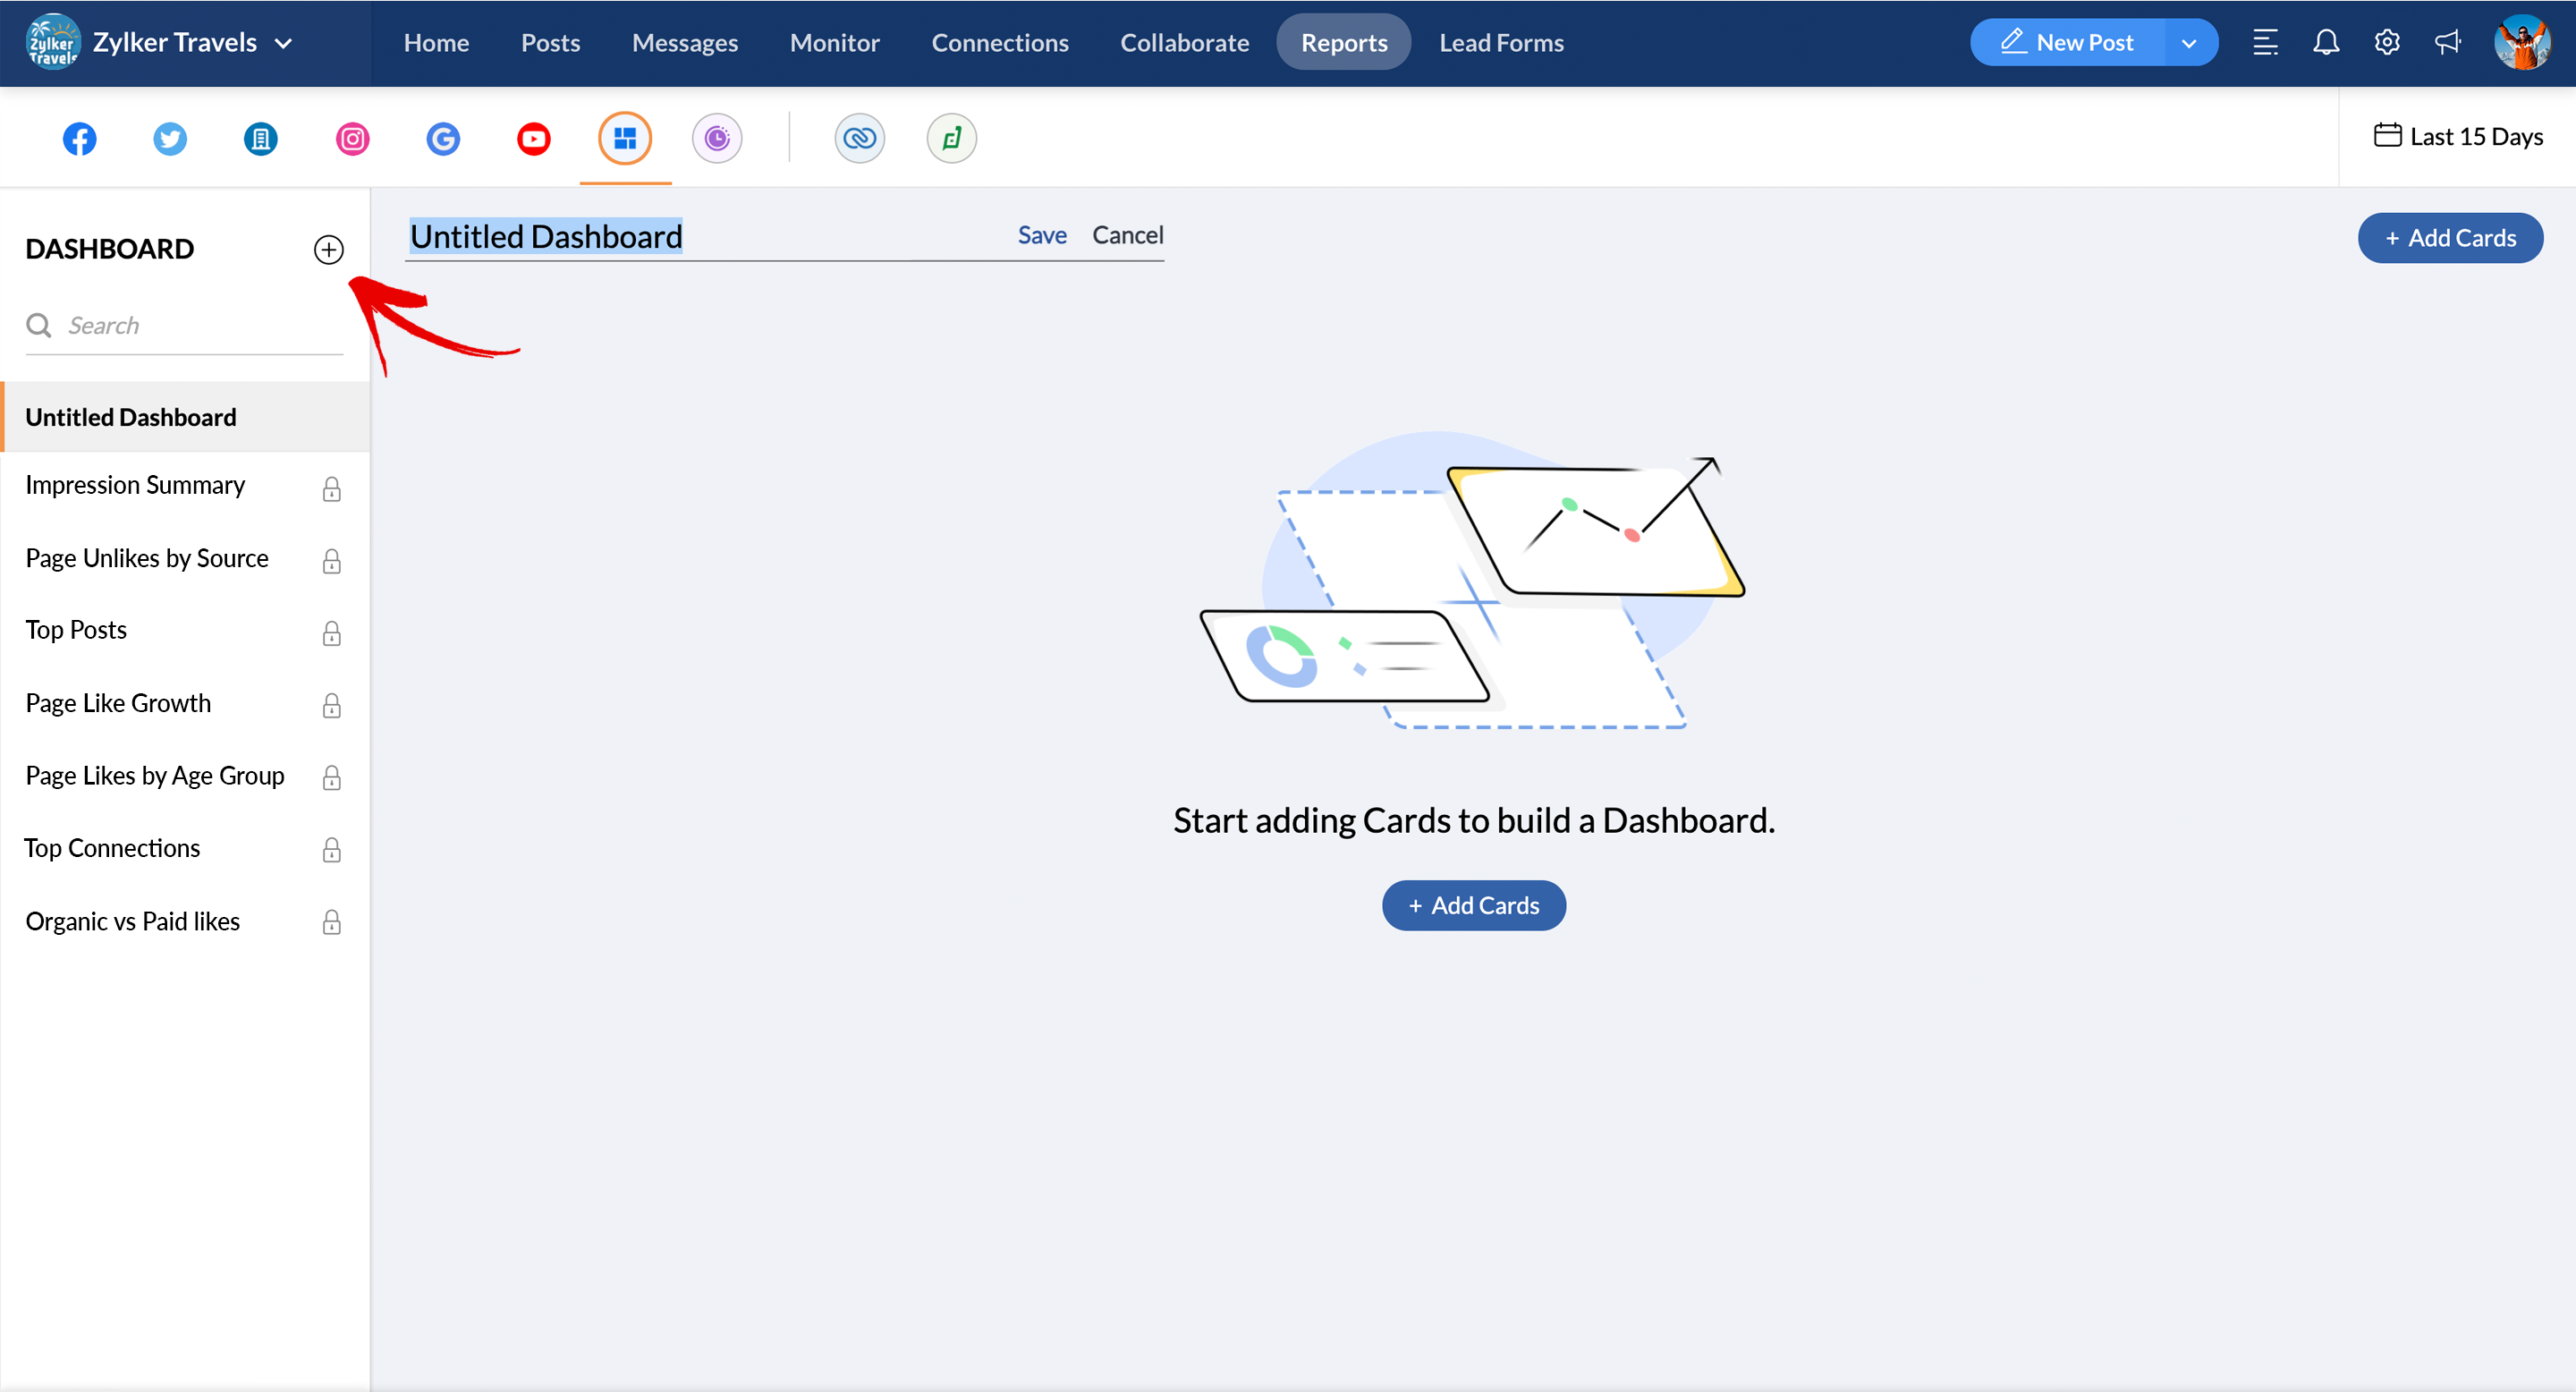Viewport: 2576px width, 1392px height.
Task: Open Collaborate tab
Action: pyautogui.click(x=1184, y=42)
